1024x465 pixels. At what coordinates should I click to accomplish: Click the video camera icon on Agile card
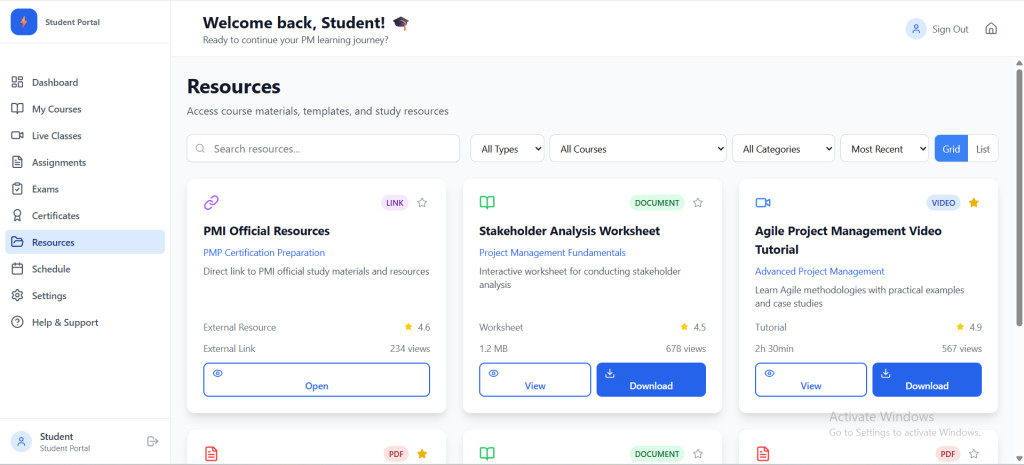tap(763, 203)
